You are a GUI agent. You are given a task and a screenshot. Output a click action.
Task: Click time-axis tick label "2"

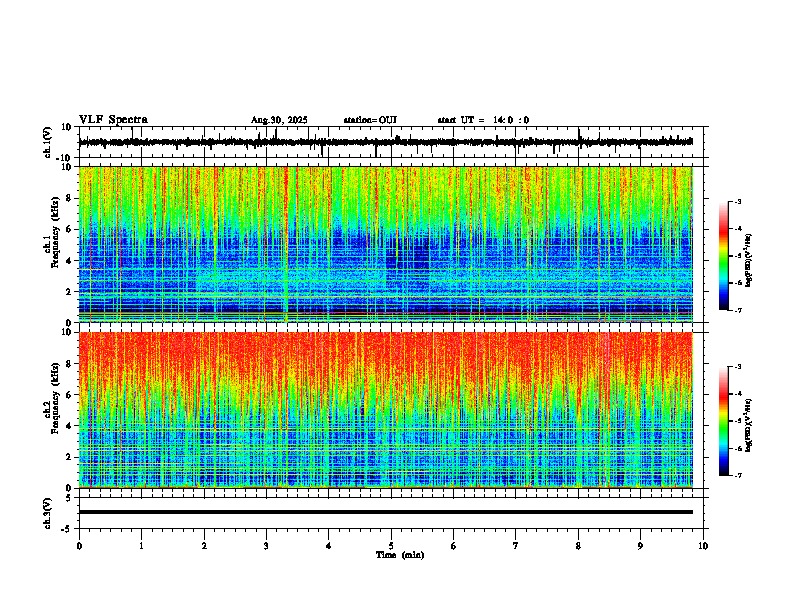point(204,546)
